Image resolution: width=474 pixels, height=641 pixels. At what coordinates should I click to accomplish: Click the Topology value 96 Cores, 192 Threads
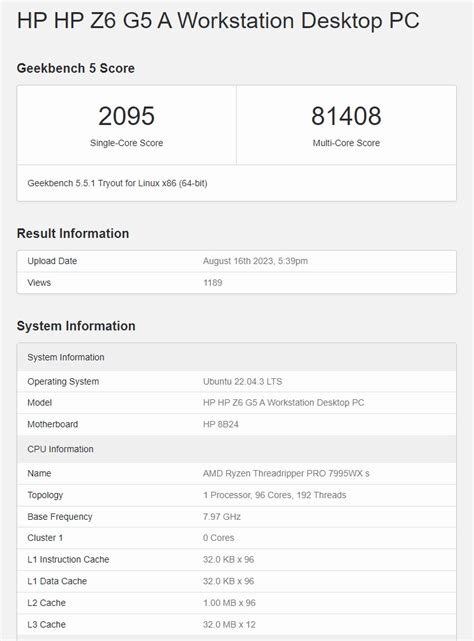click(274, 495)
